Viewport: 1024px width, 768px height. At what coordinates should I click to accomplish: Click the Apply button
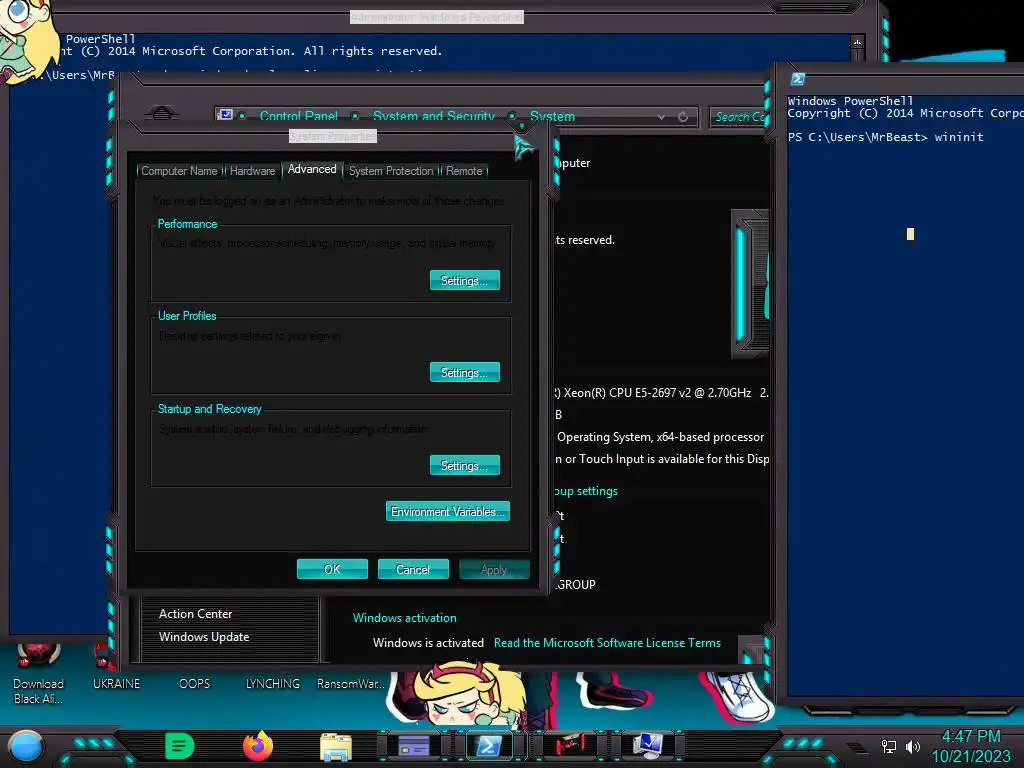click(494, 569)
